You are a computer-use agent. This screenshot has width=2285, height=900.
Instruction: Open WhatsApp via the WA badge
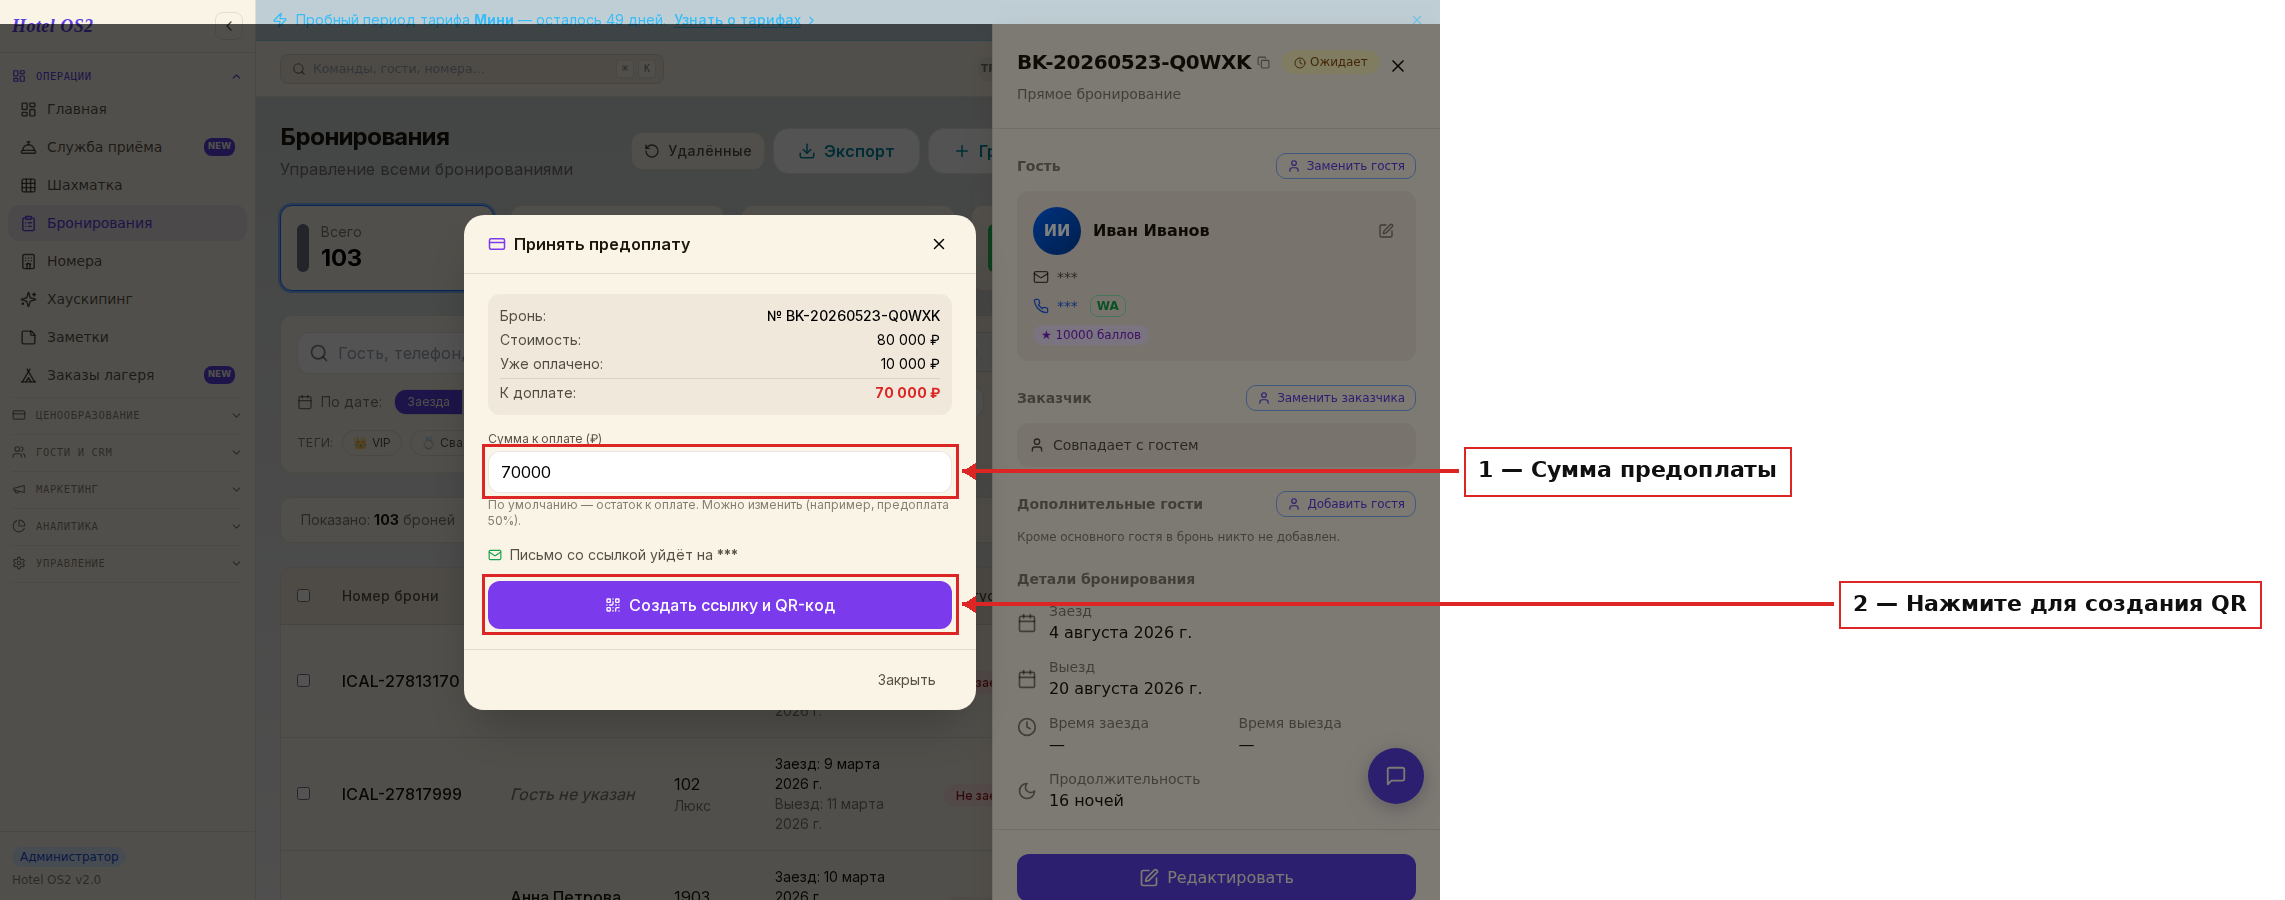1108,306
